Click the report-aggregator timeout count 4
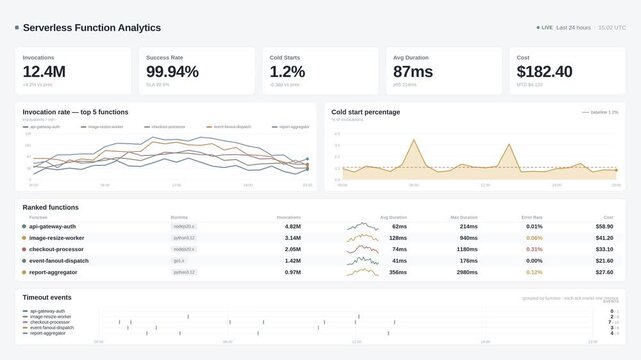This screenshot has width=641, height=360. pyautogui.click(x=612, y=333)
